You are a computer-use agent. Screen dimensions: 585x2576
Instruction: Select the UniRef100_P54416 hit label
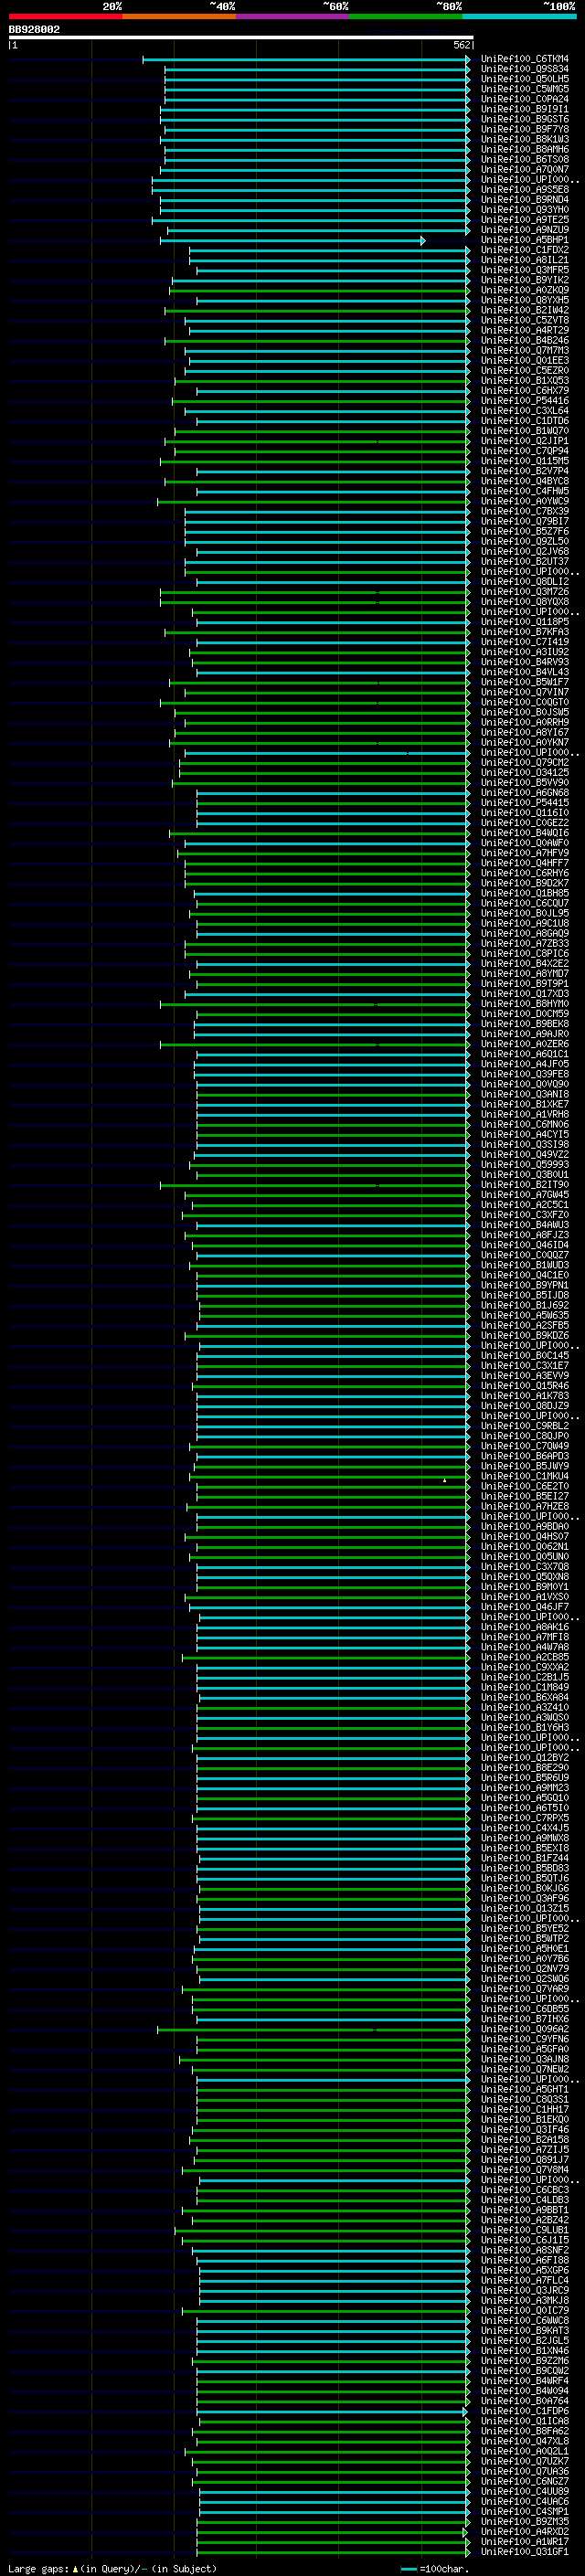click(x=525, y=401)
